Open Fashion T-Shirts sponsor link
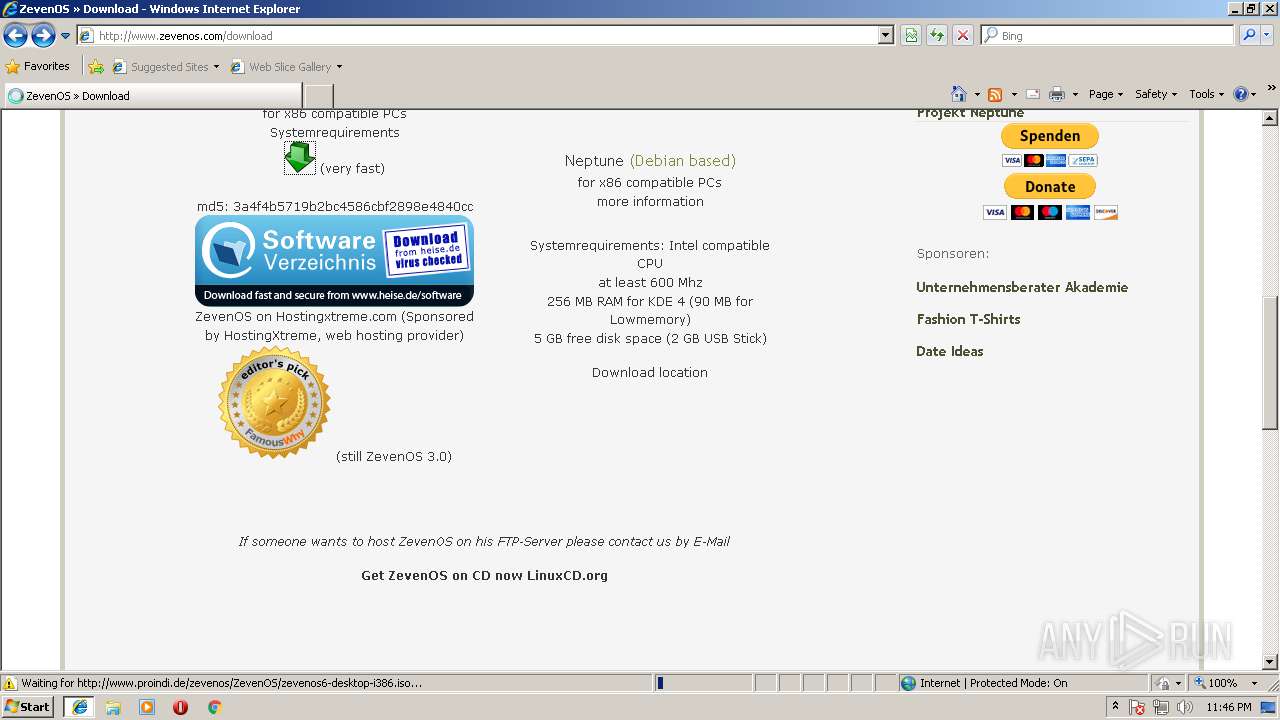 coord(968,319)
